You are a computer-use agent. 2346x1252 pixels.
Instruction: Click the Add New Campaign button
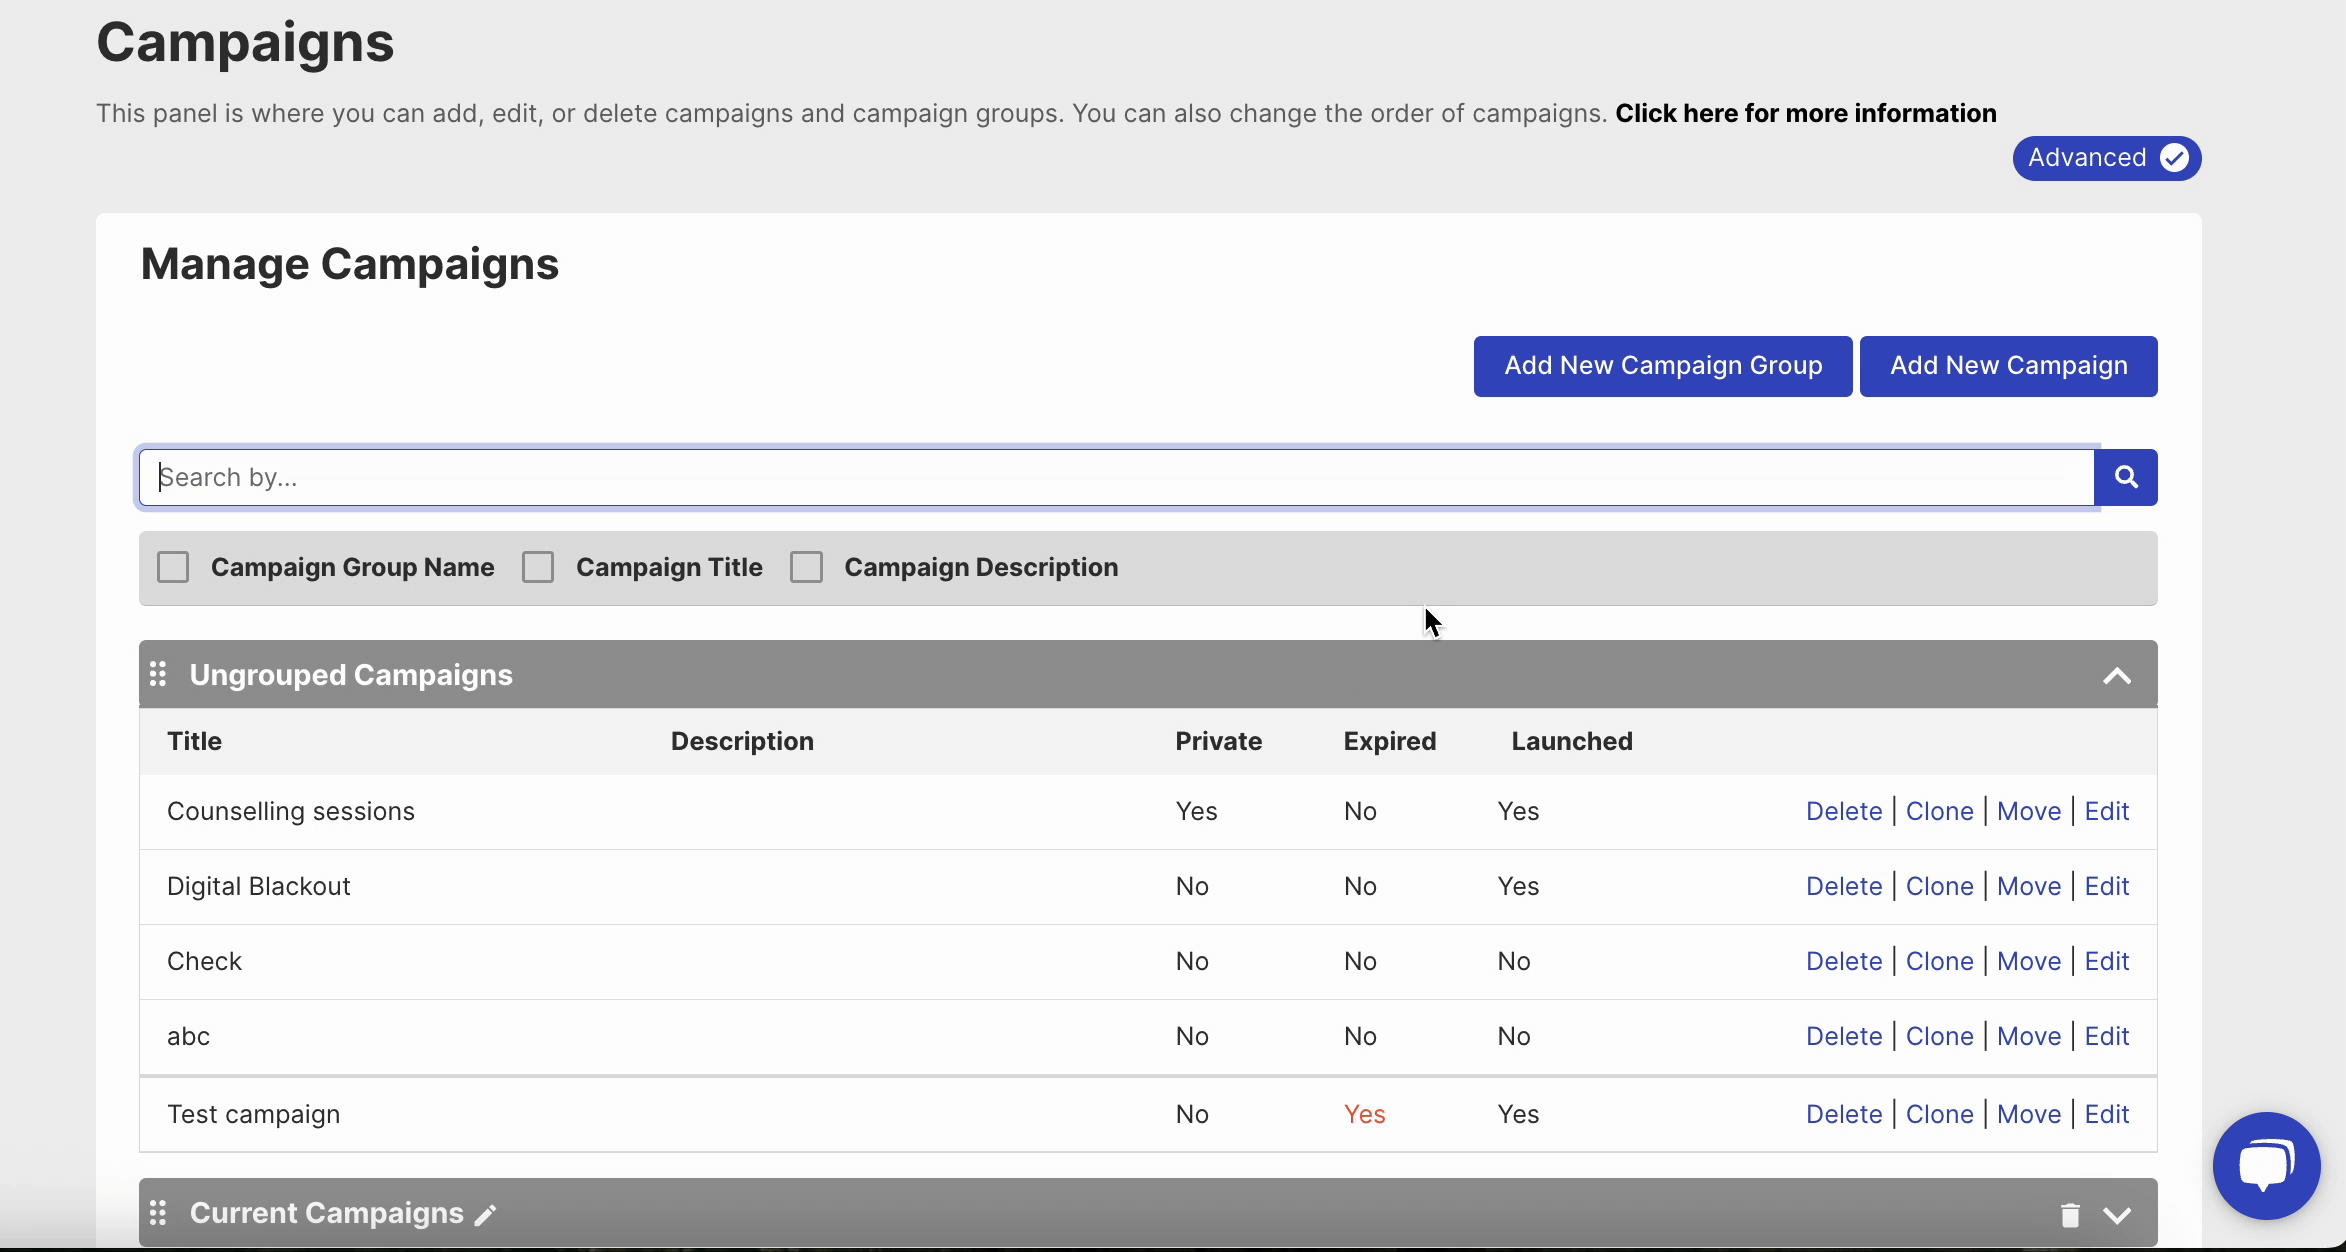(2008, 366)
